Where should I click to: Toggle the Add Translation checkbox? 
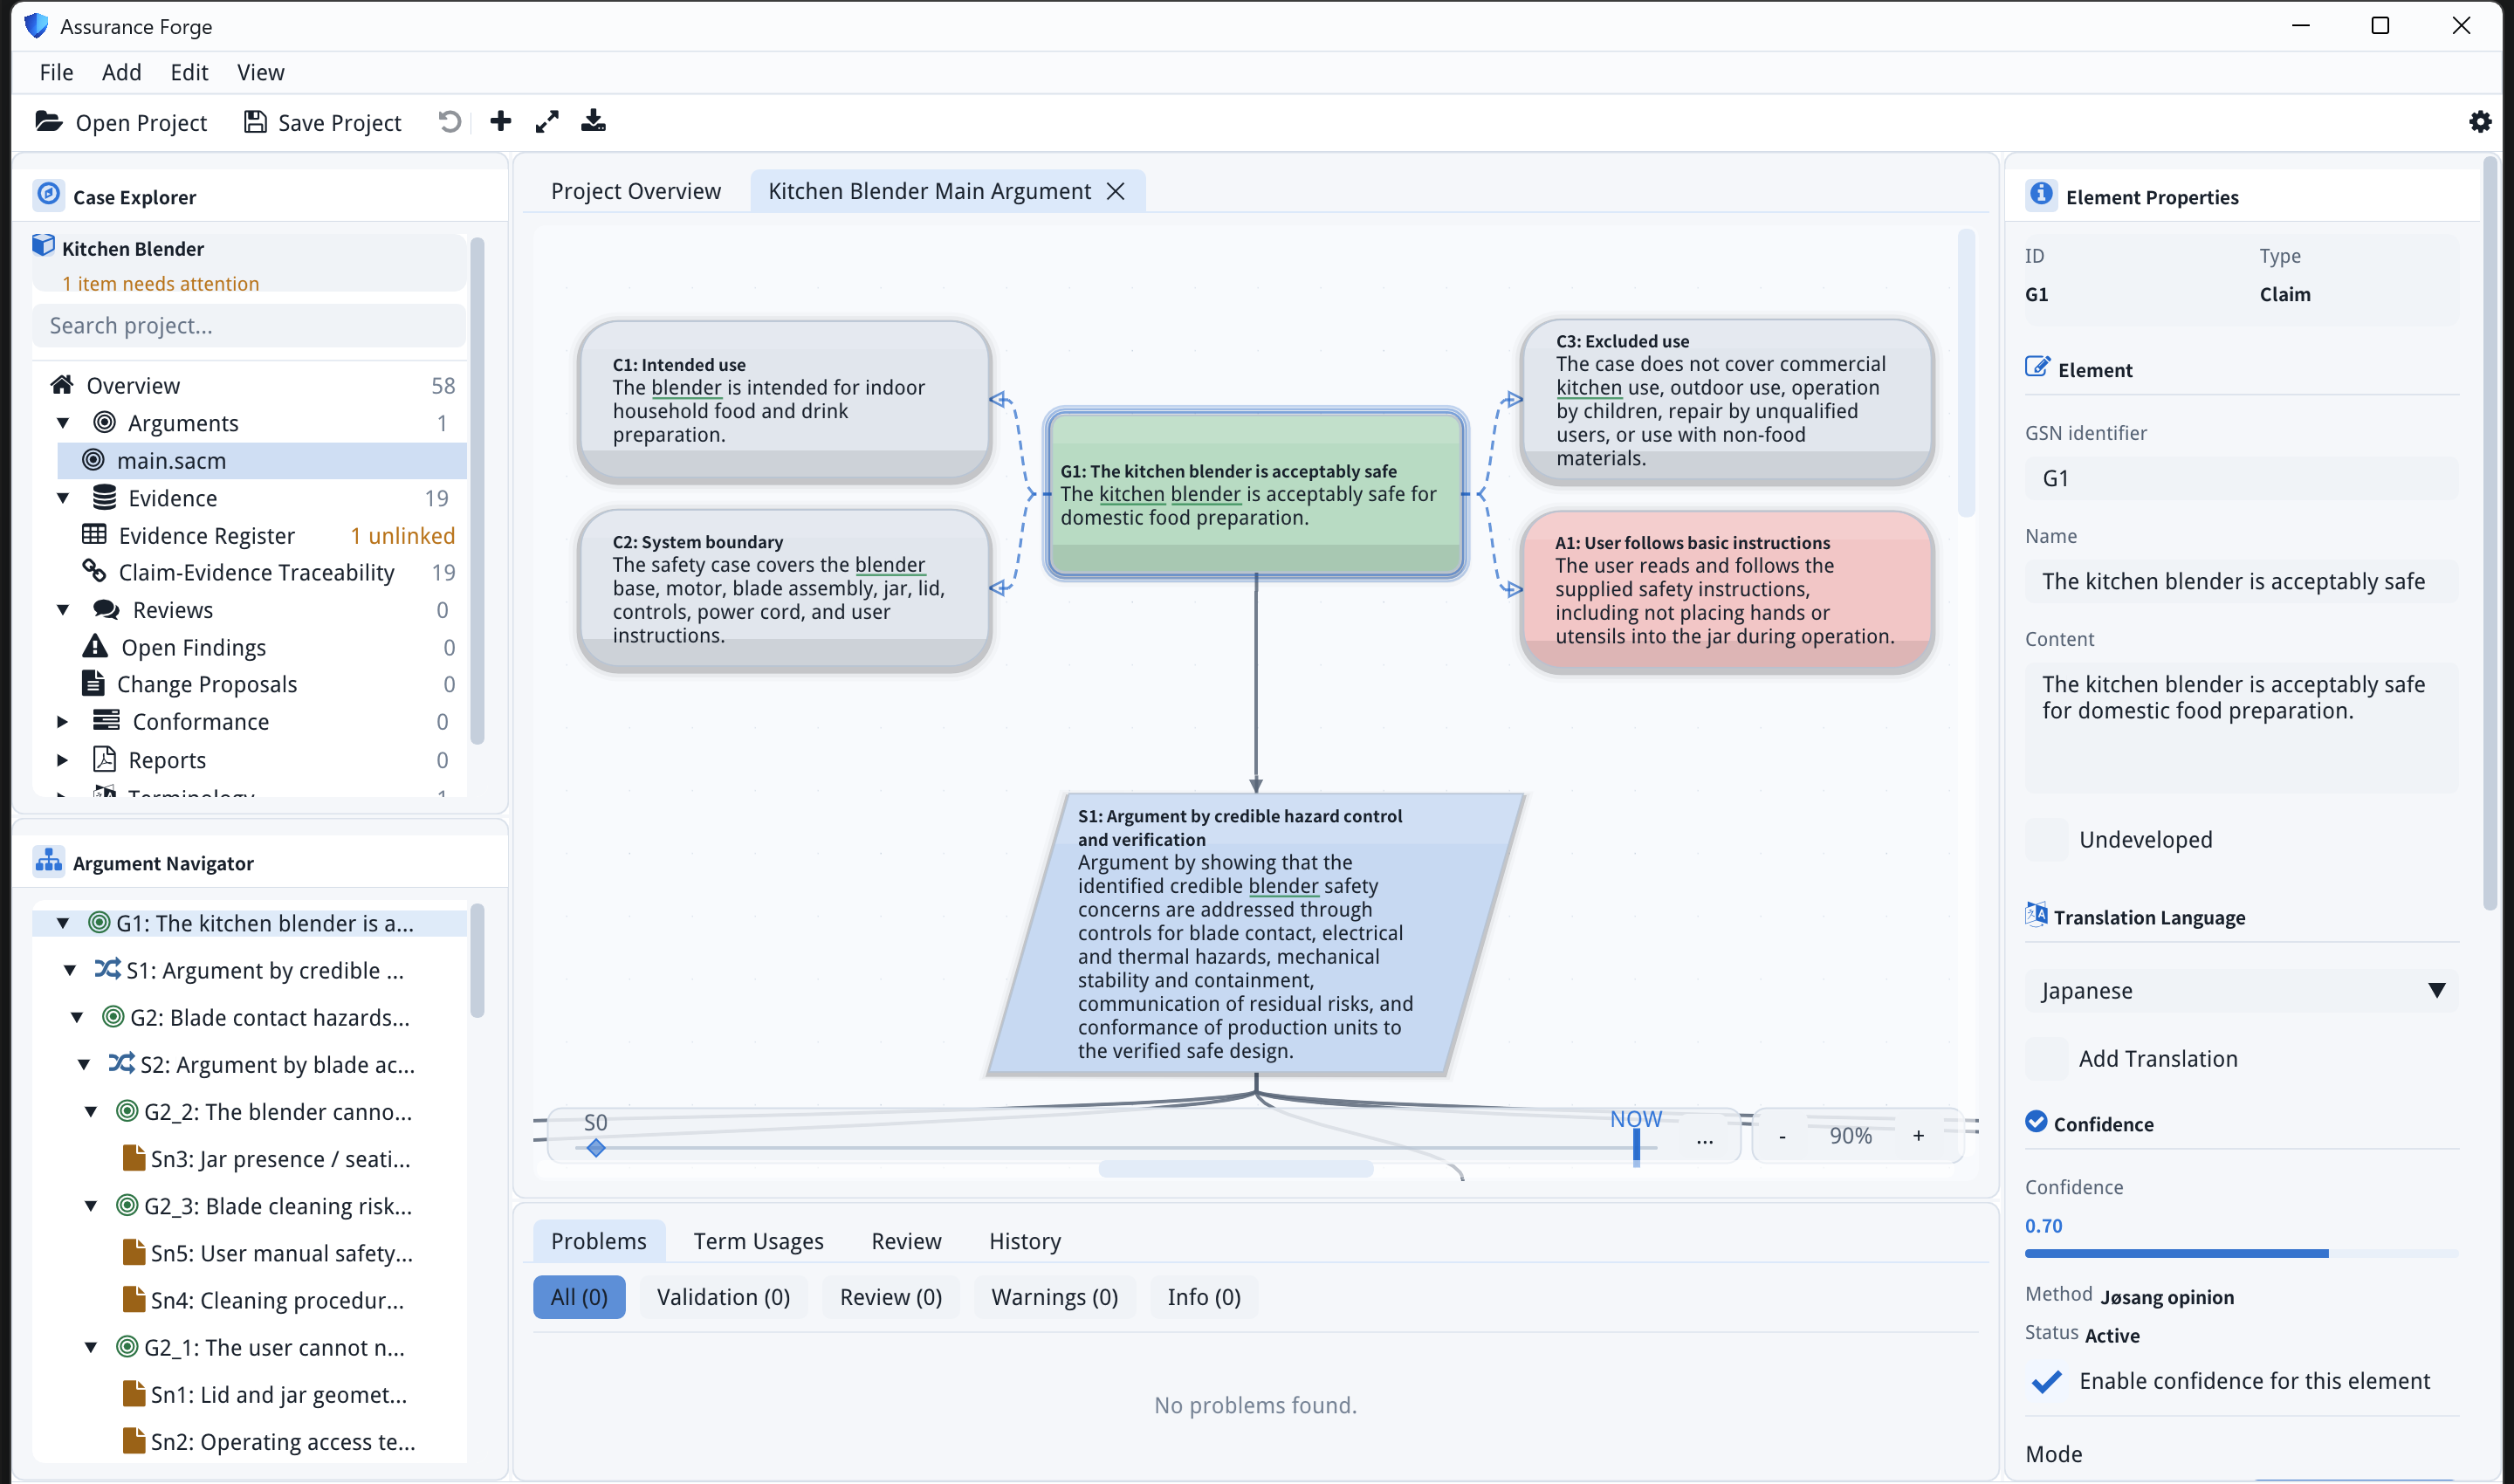[x=2046, y=1058]
